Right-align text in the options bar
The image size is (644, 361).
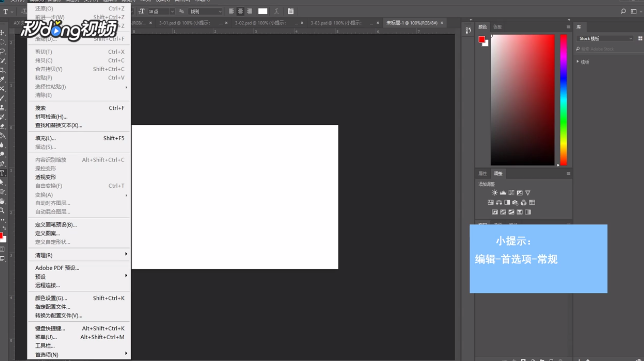pyautogui.click(x=249, y=11)
